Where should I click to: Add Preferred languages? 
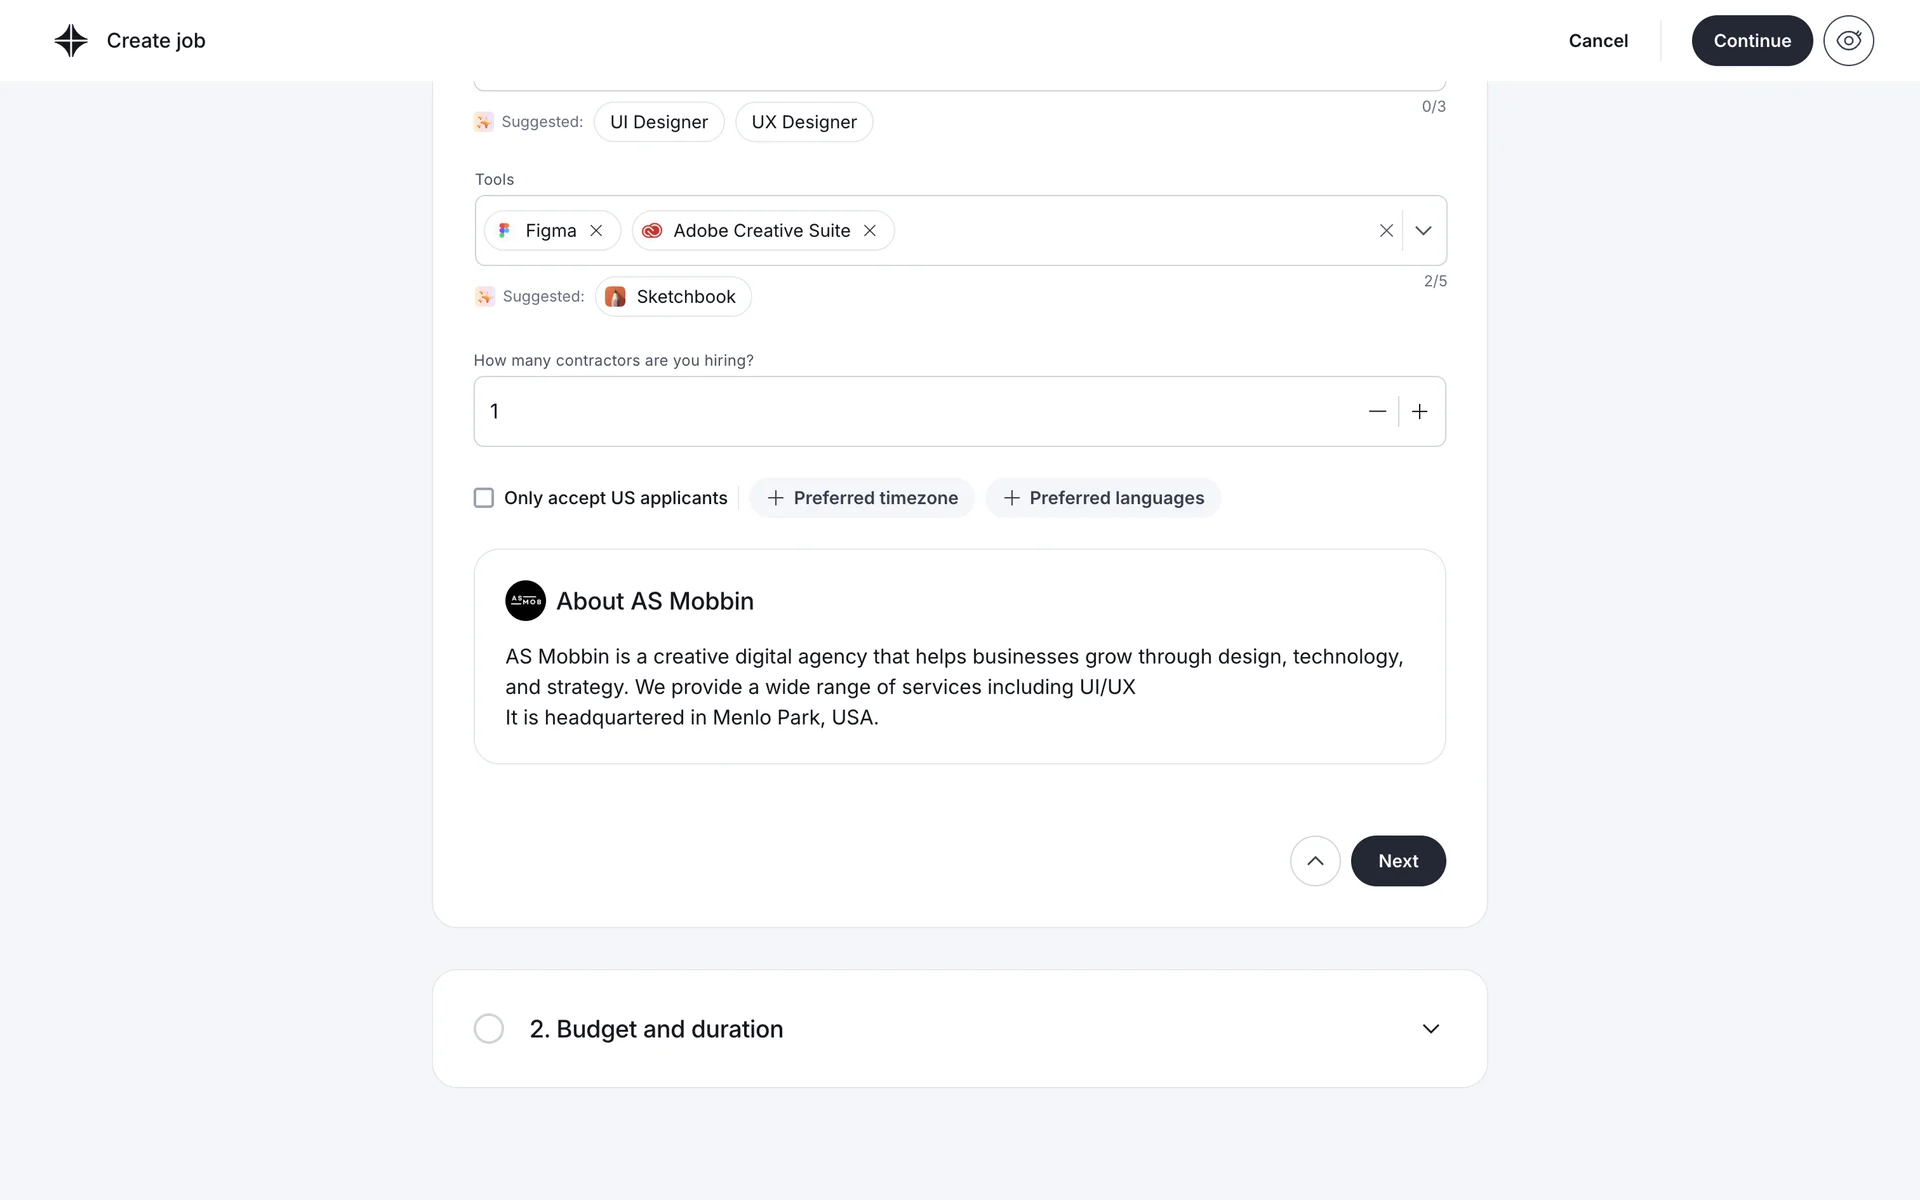tap(1103, 498)
